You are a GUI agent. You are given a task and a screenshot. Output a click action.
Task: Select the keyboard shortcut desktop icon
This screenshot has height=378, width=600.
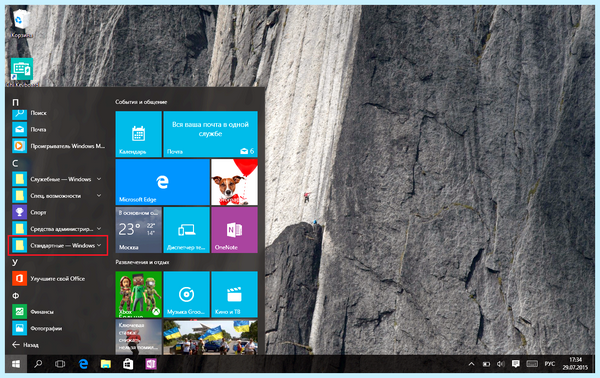(22, 72)
